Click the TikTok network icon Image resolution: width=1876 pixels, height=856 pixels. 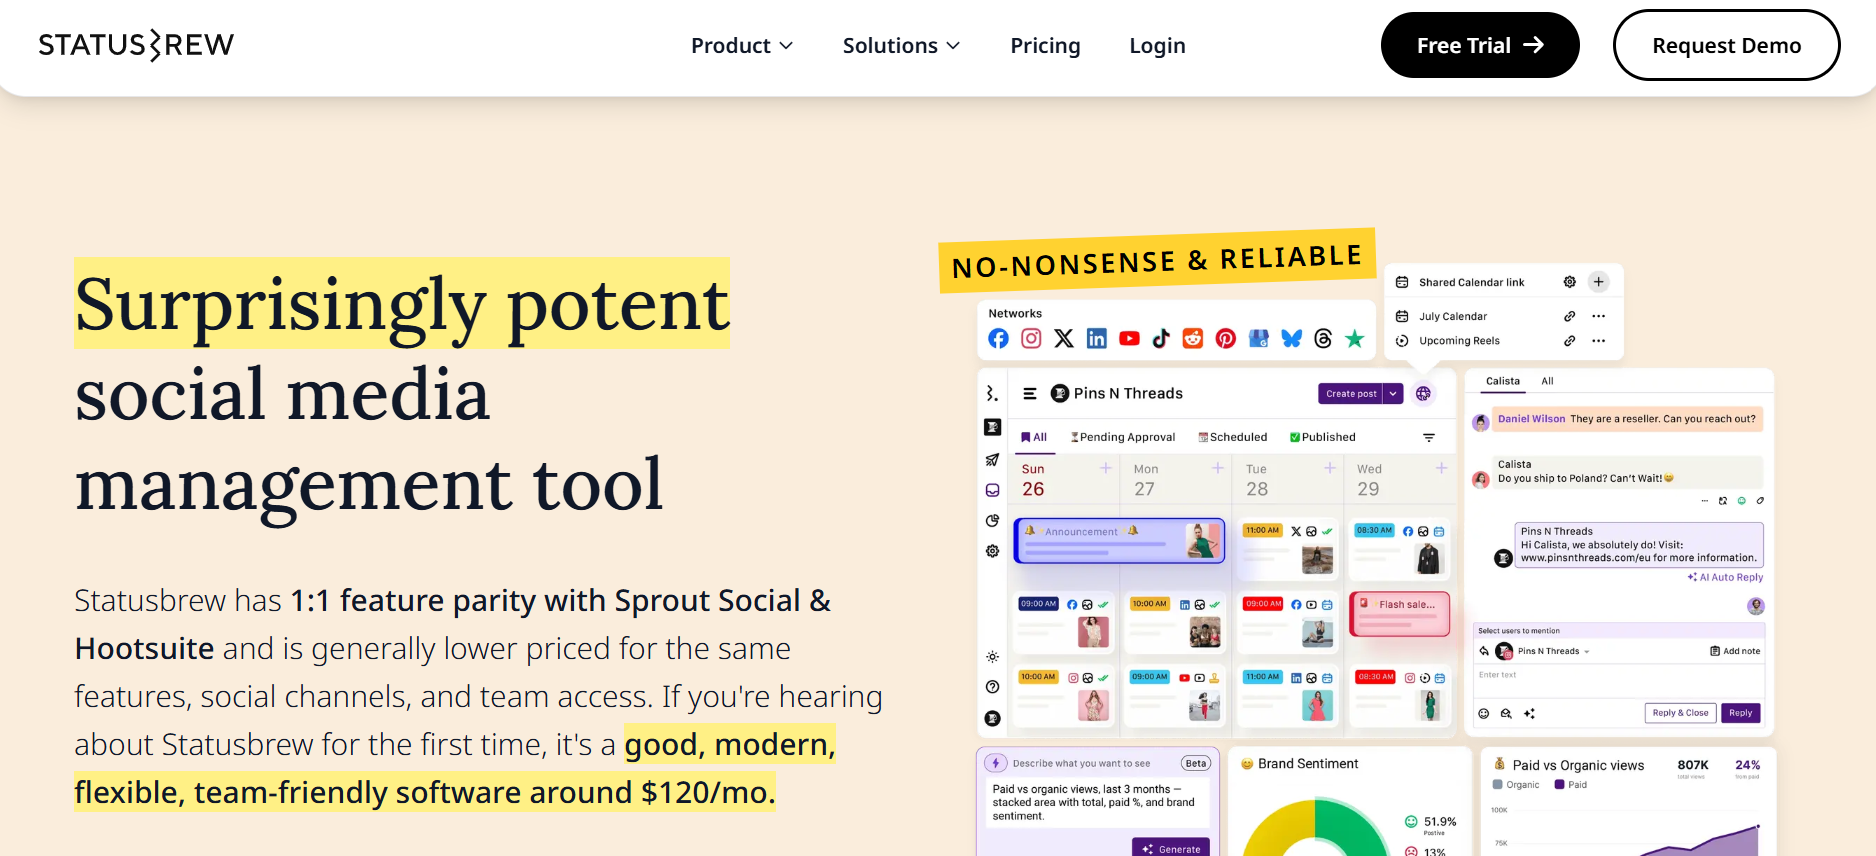[1161, 339]
